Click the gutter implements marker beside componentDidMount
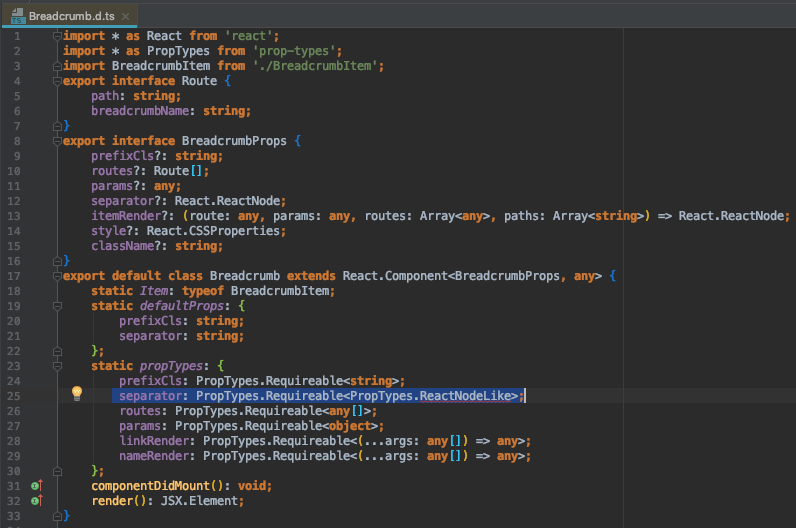Screen dimensions: 796x528 point(37,486)
